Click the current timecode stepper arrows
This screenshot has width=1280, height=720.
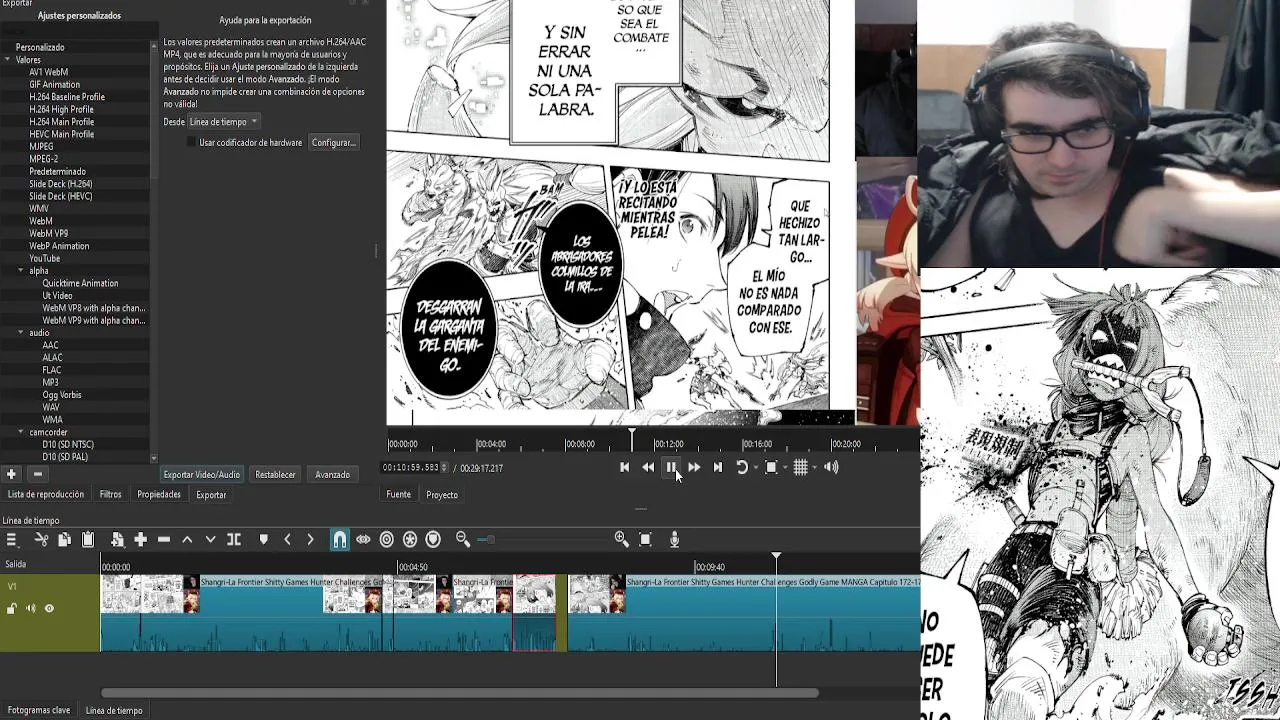[x=445, y=467]
